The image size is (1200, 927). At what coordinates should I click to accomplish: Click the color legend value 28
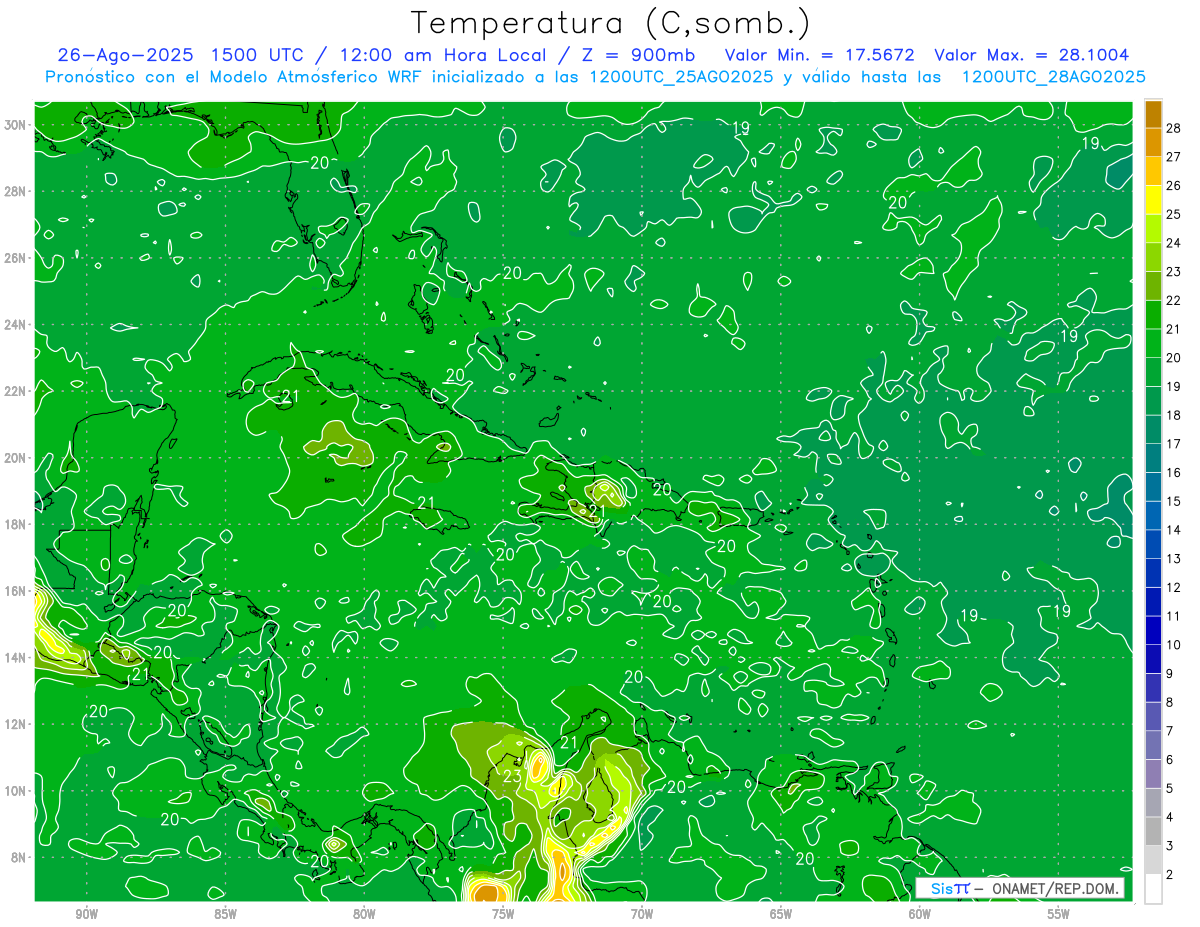coord(1174,128)
